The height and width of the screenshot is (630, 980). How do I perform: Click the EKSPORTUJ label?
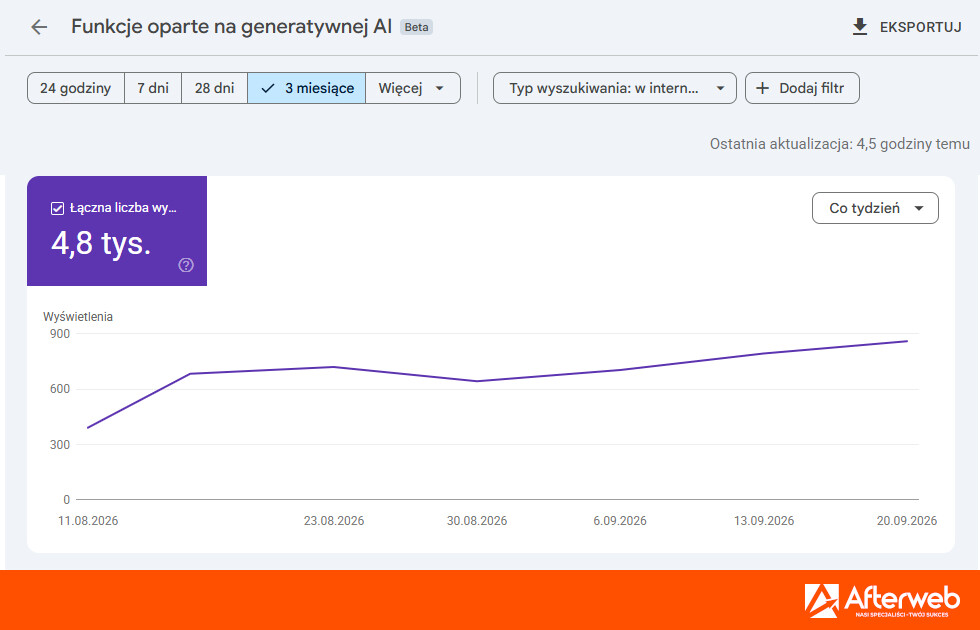920,27
